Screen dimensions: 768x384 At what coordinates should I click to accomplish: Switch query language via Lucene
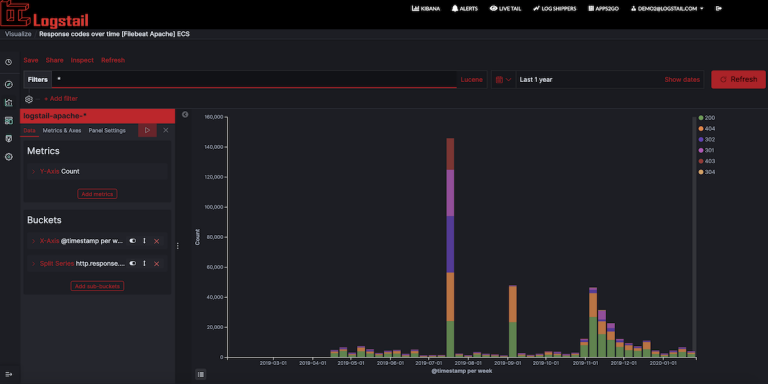click(x=472, y=79)
